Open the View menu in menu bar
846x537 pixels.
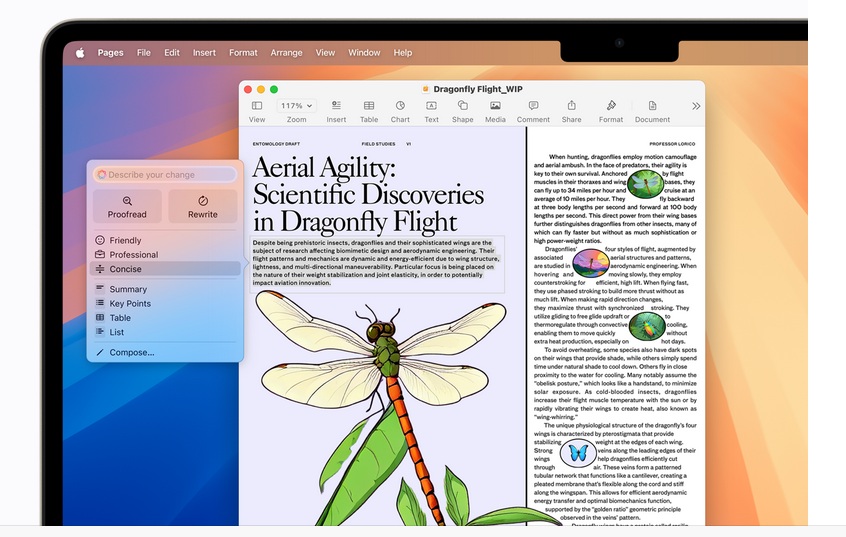pyautogui.click(x=325, y=53)
